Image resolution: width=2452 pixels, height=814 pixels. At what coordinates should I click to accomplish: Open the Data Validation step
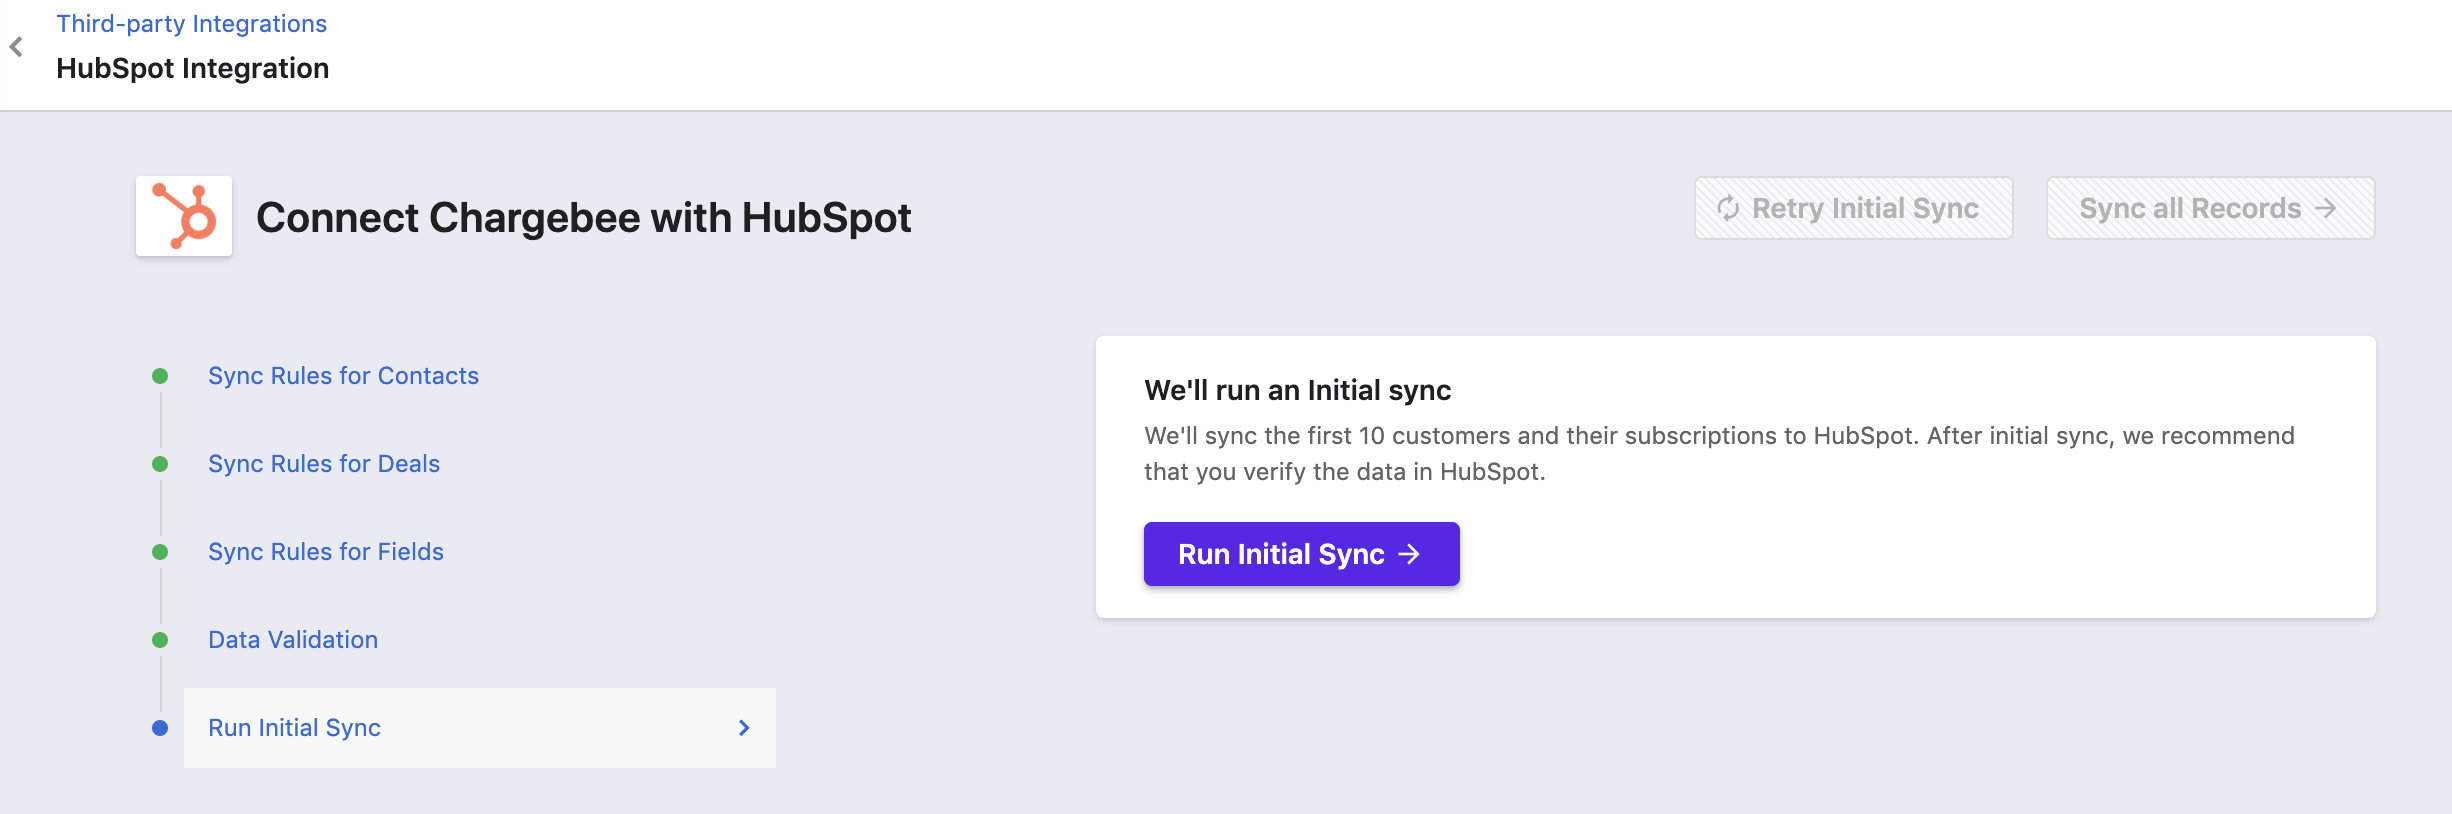[x=293, y=640]
